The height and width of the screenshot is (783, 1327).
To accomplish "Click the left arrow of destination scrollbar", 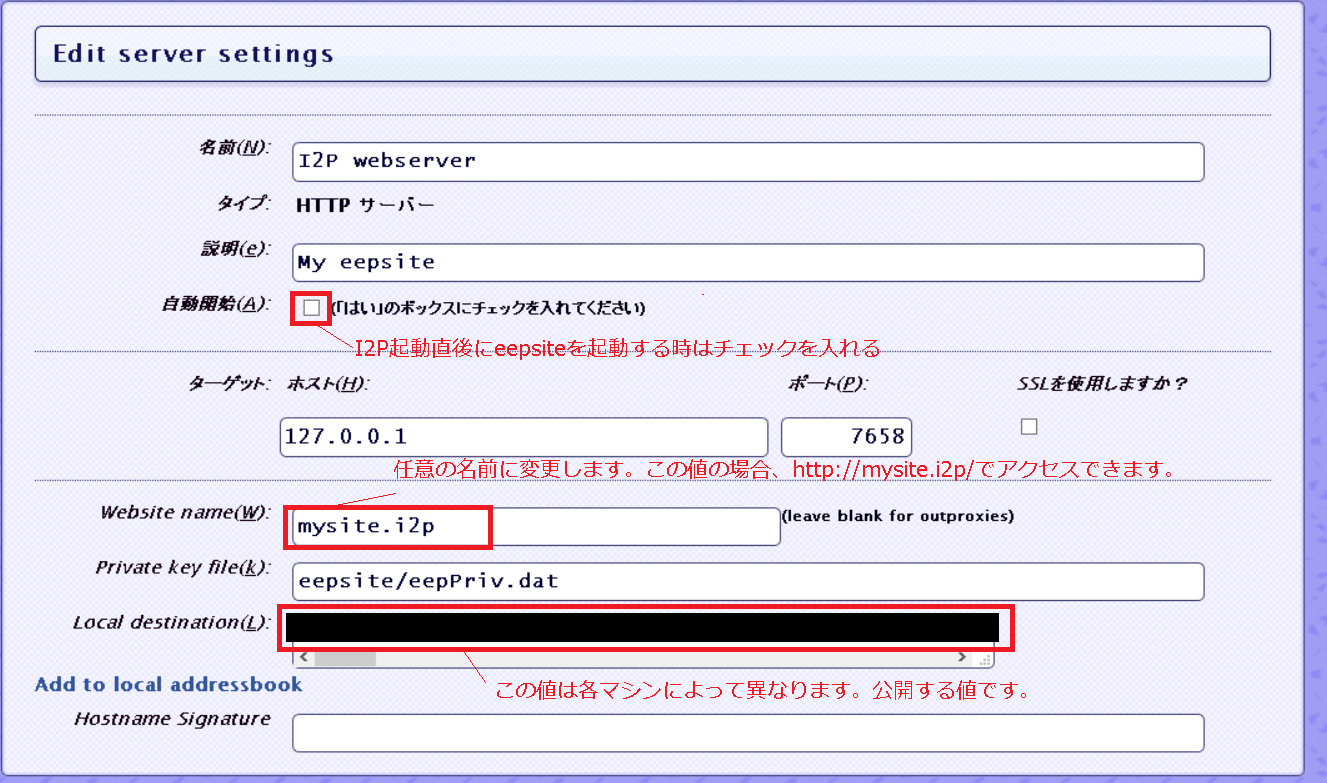I will pyautogui.click(x=303, y=658).
